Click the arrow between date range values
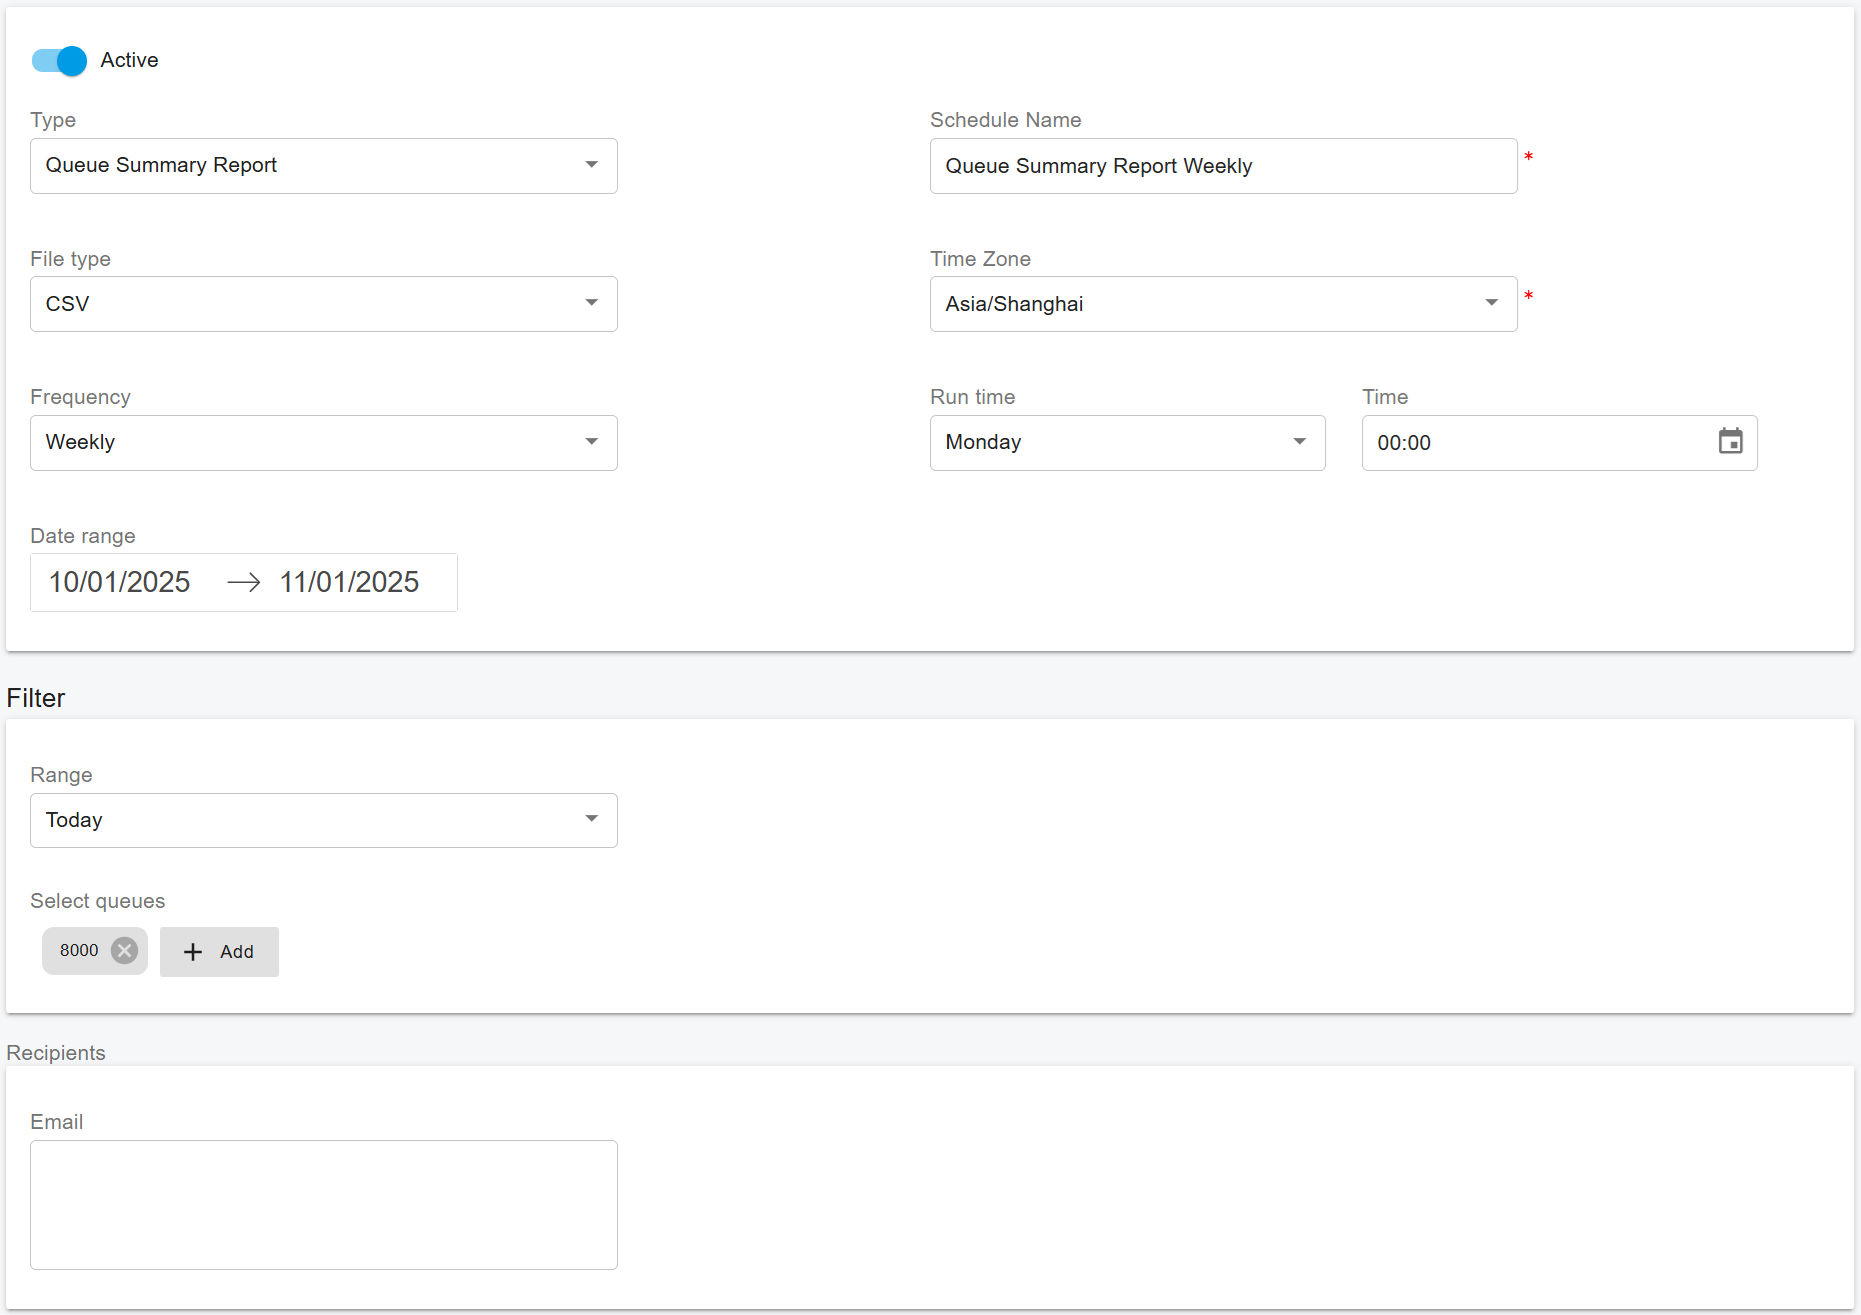The image size is (1861, 1315). click(x=243, y=582)
